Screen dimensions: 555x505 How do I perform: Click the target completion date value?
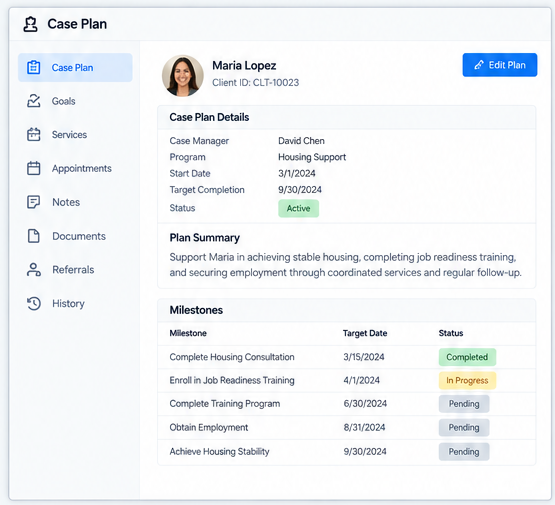click(300, 190)
